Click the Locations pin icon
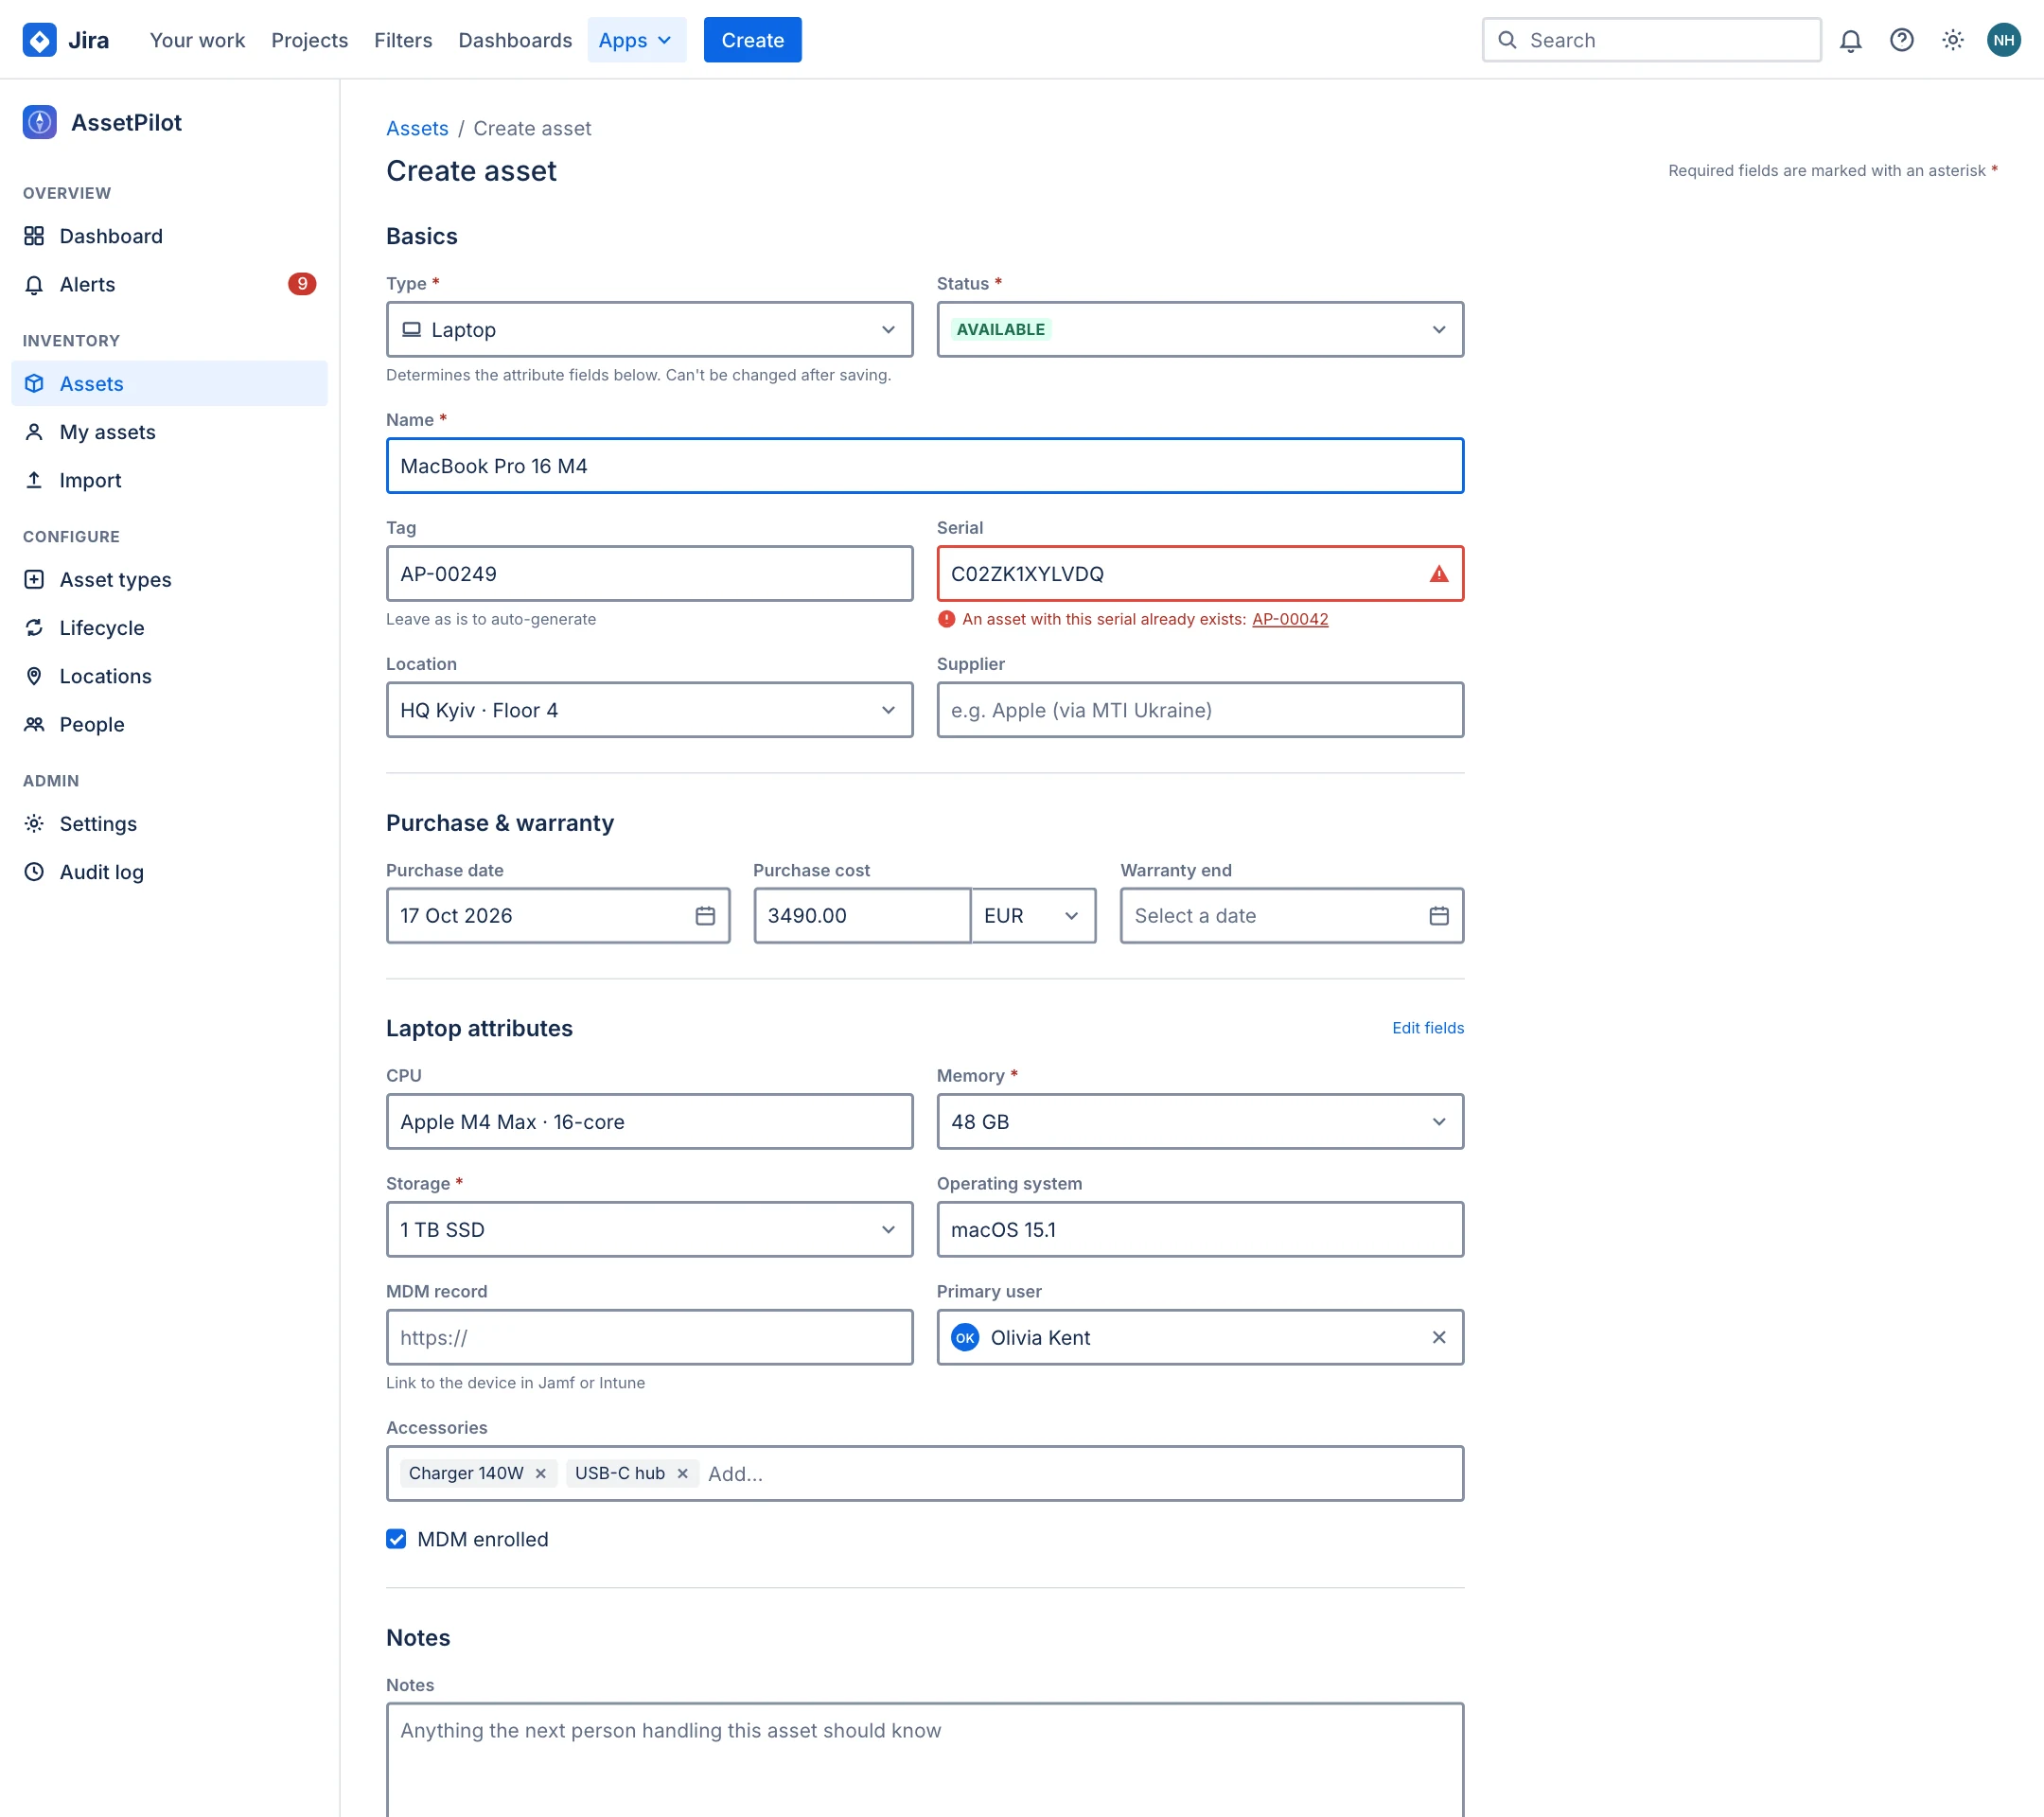Viewport: 2044px width, 1817px height. tap(34, 676)
